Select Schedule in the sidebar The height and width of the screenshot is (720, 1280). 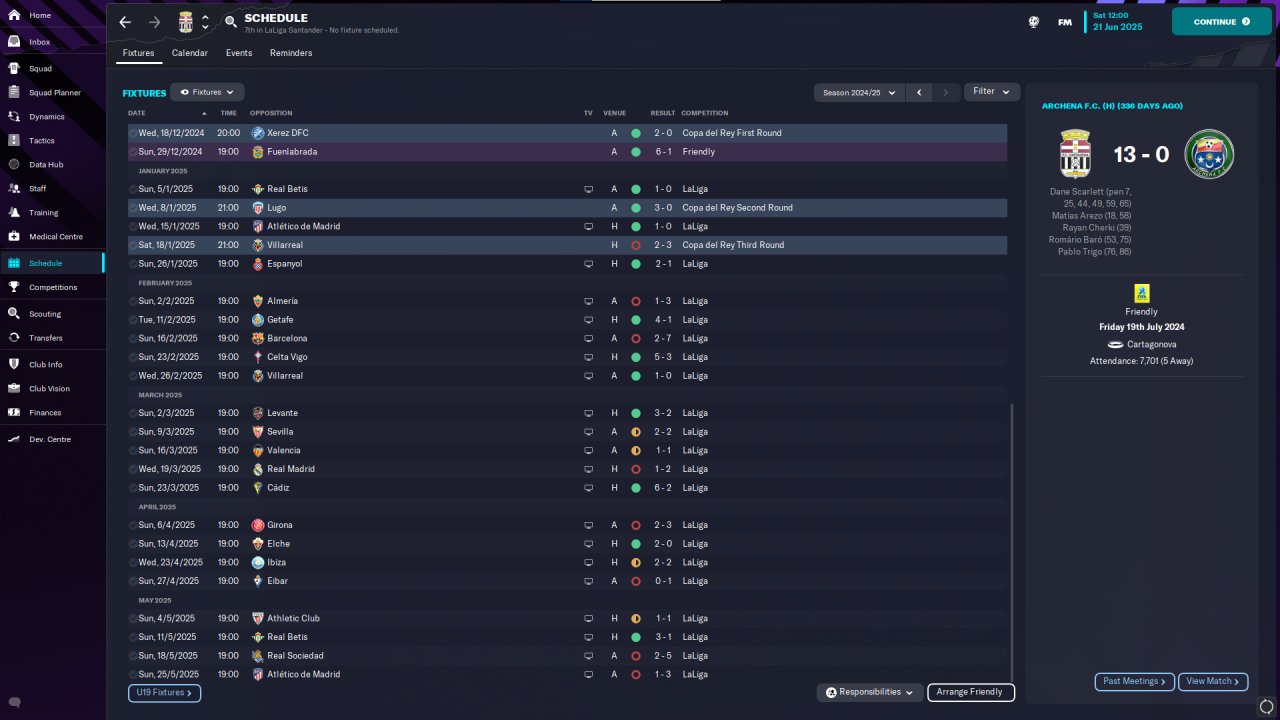pyautogui.click(x=52, y=263)
